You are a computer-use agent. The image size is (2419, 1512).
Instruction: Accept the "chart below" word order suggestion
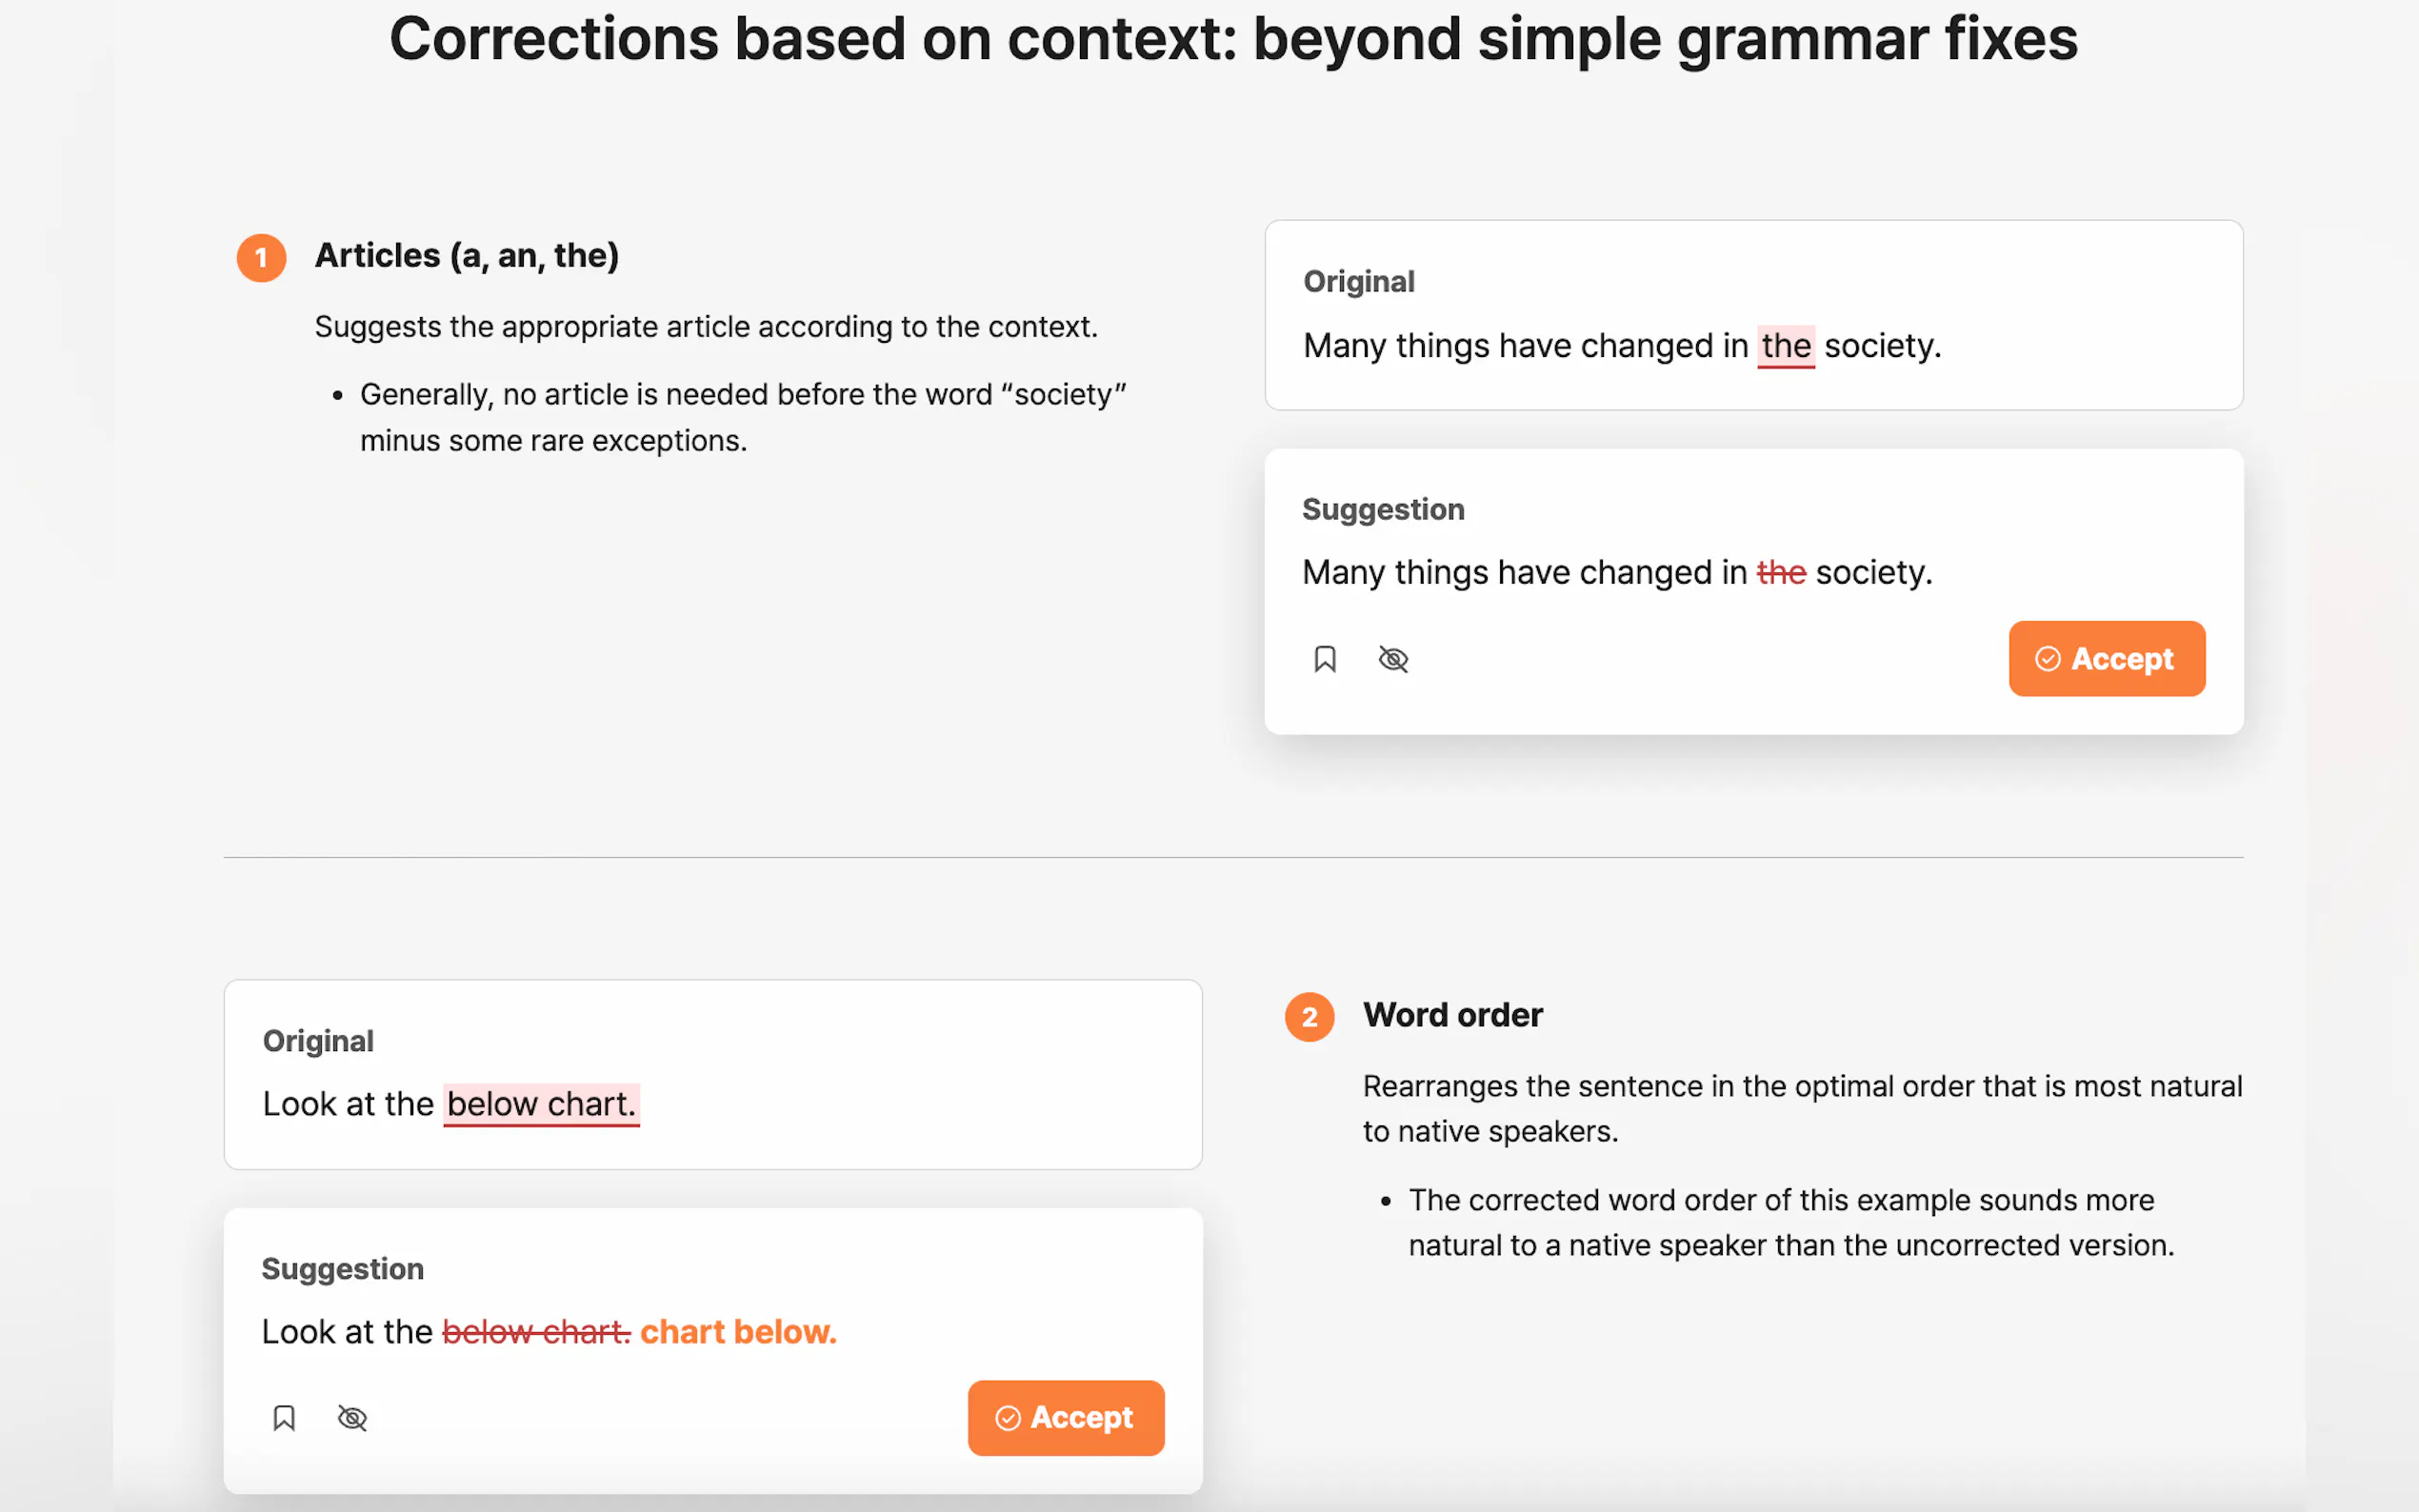[1065, 1418]
